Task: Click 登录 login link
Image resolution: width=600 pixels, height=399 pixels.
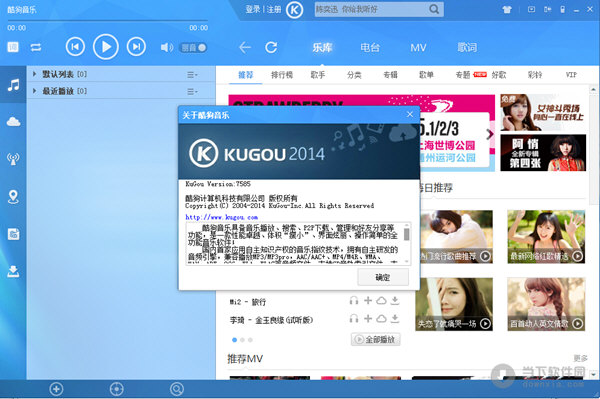Action: point(253,9)
